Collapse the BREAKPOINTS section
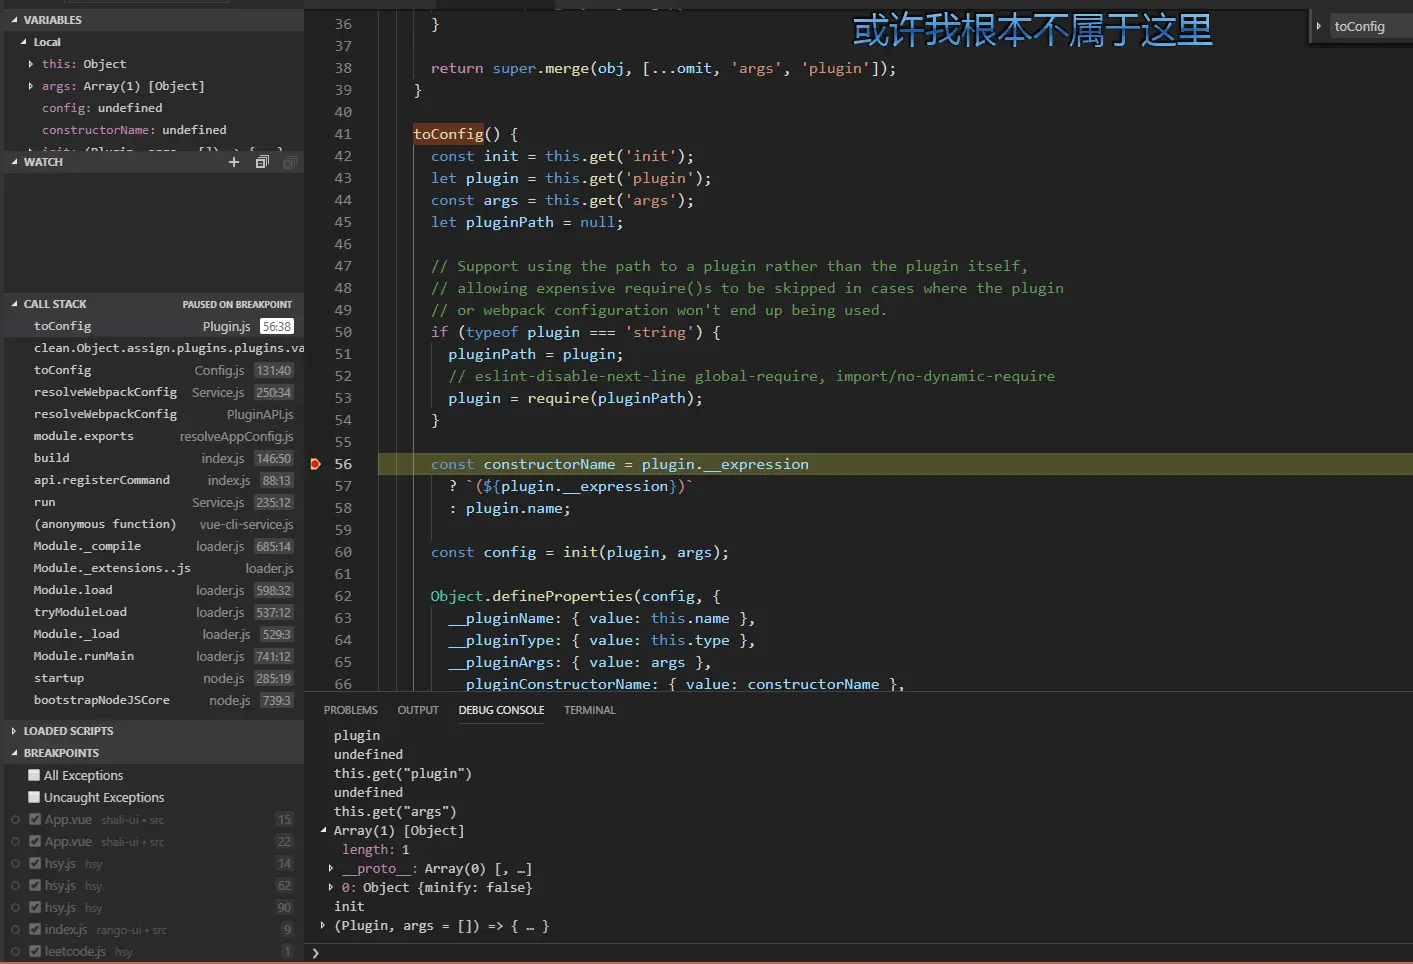 point(14,753)
